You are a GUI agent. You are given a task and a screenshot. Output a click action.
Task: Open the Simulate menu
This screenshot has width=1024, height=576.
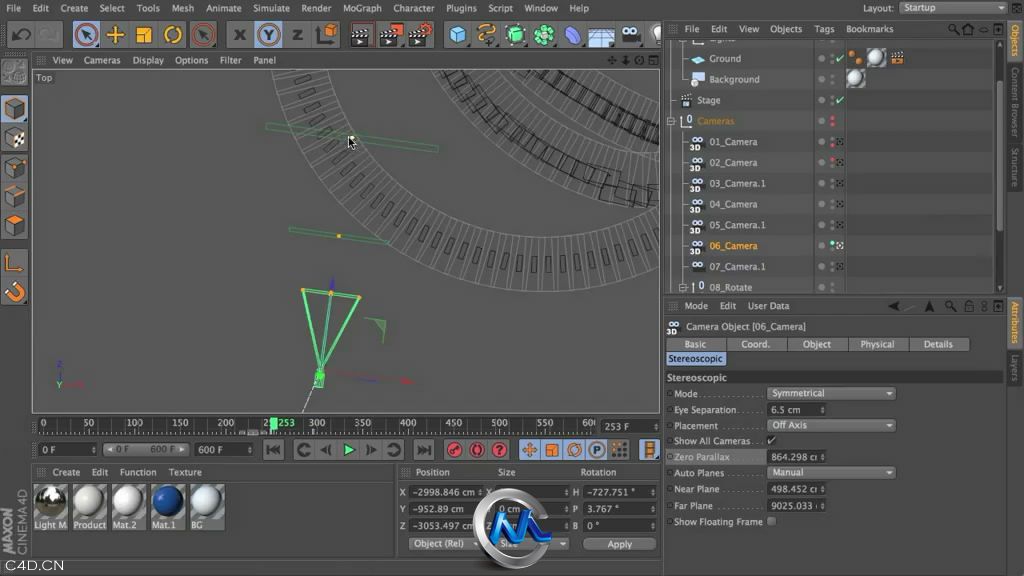click(271, 8)
